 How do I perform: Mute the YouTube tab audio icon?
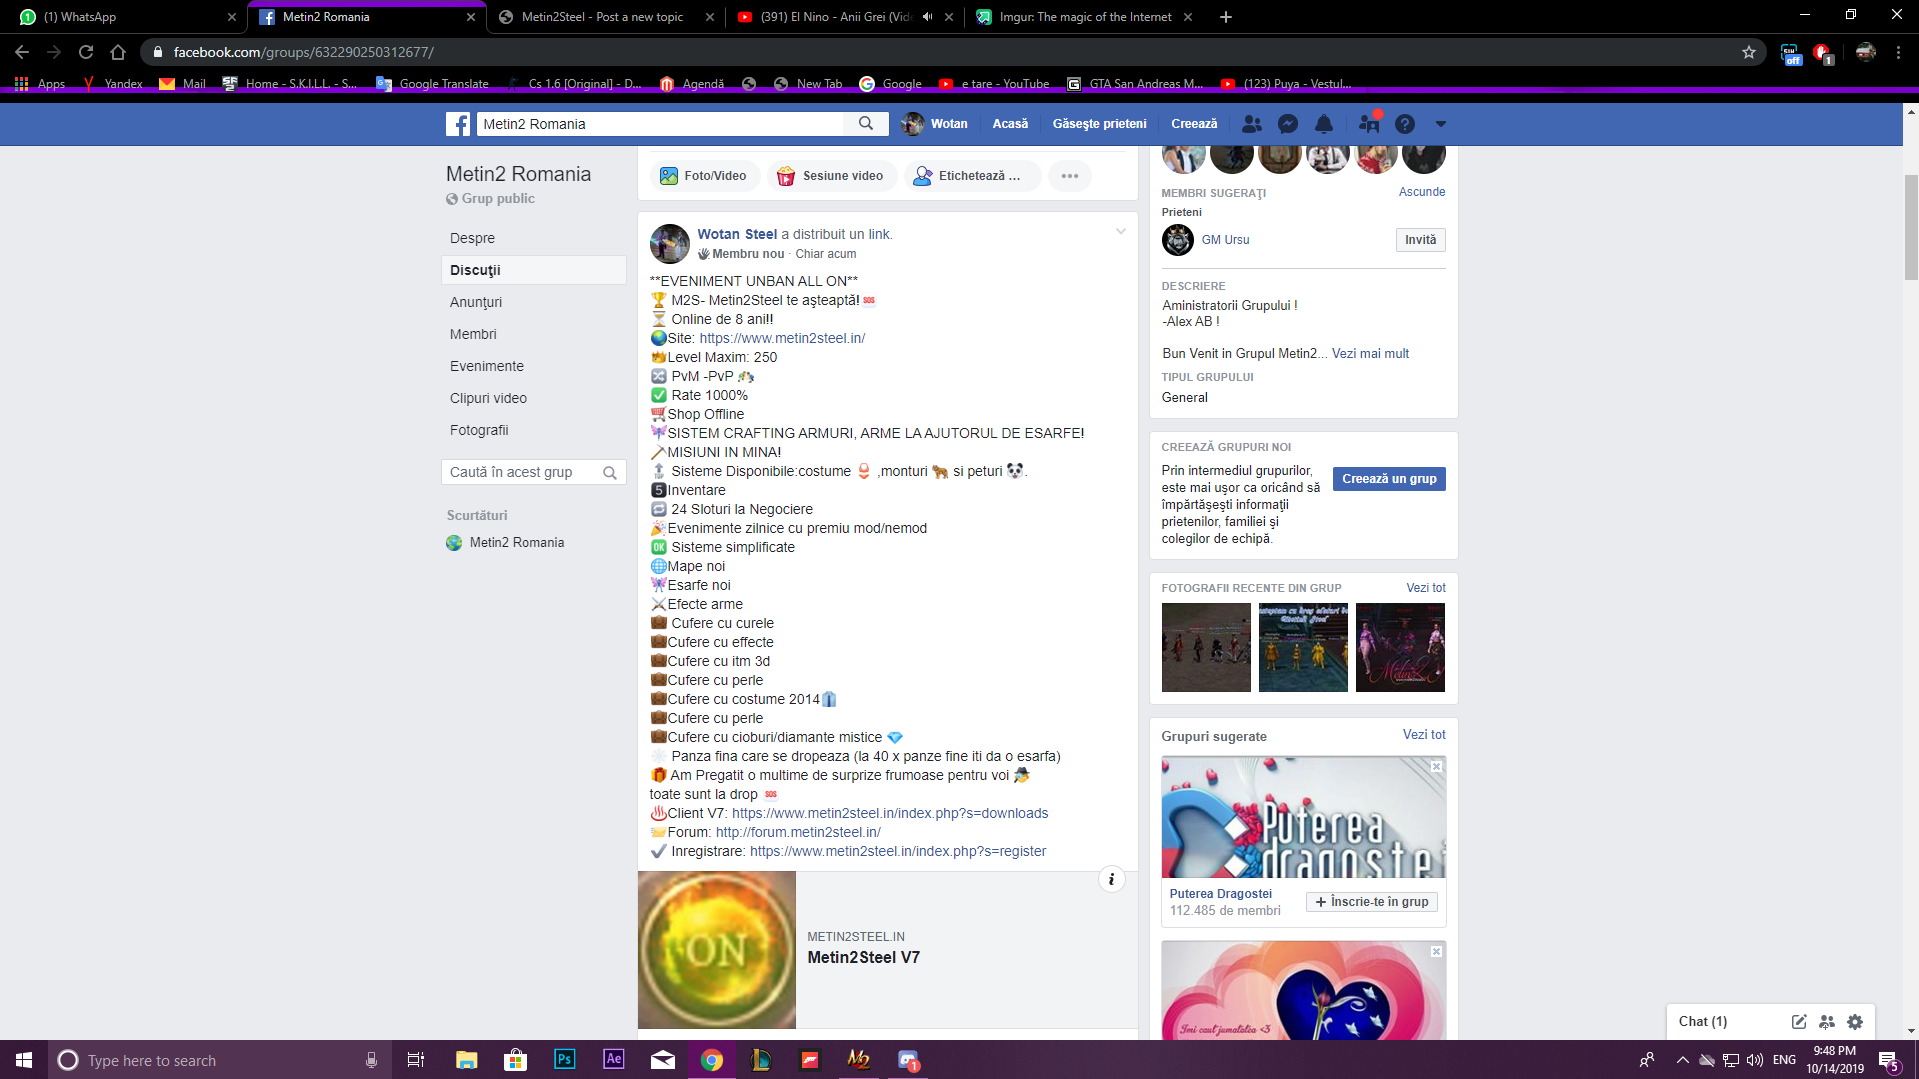click(927, 17)
